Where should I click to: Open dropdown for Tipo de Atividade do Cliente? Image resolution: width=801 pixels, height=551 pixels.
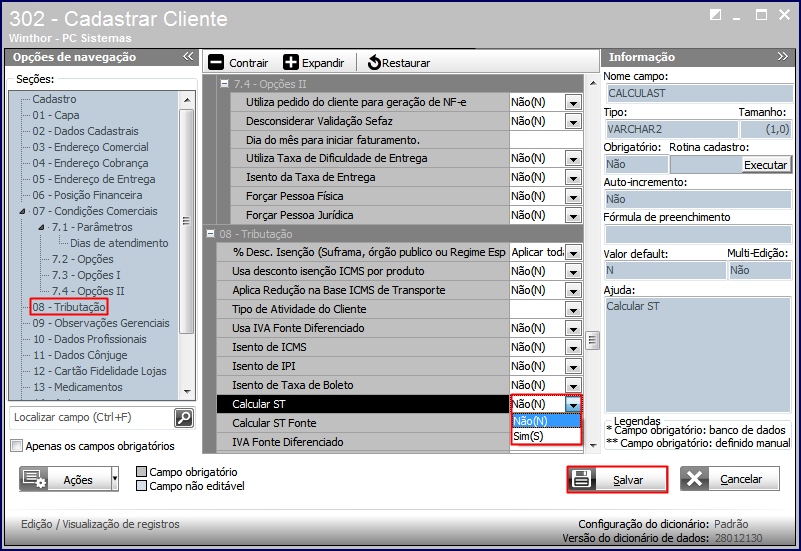point(573,309)
